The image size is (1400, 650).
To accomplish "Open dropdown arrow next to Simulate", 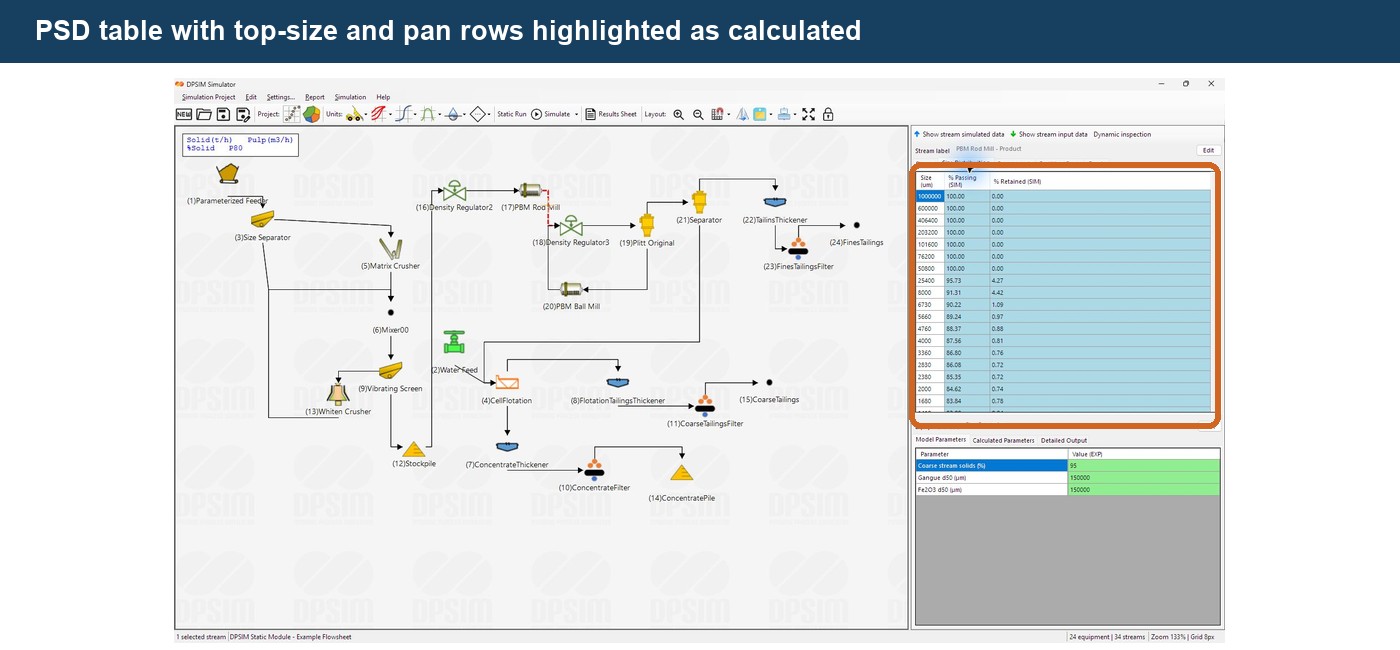I will pos(577,114).
